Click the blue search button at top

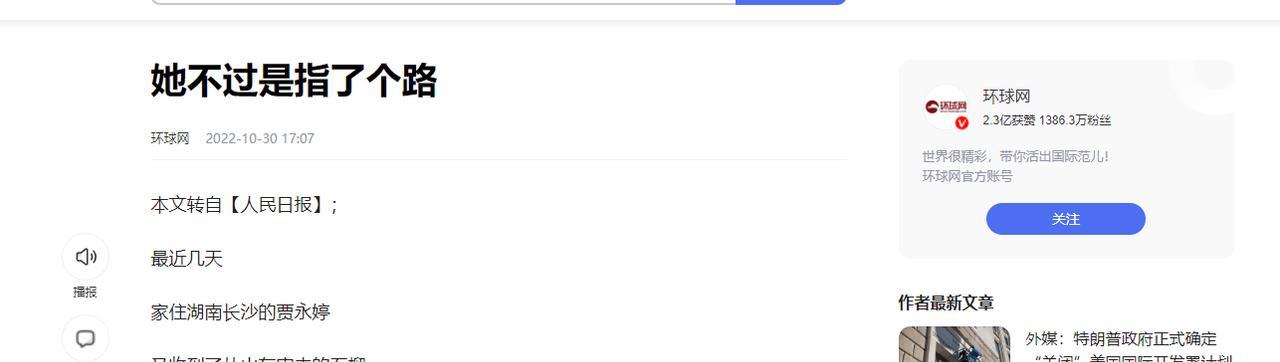tap(791, 2)
